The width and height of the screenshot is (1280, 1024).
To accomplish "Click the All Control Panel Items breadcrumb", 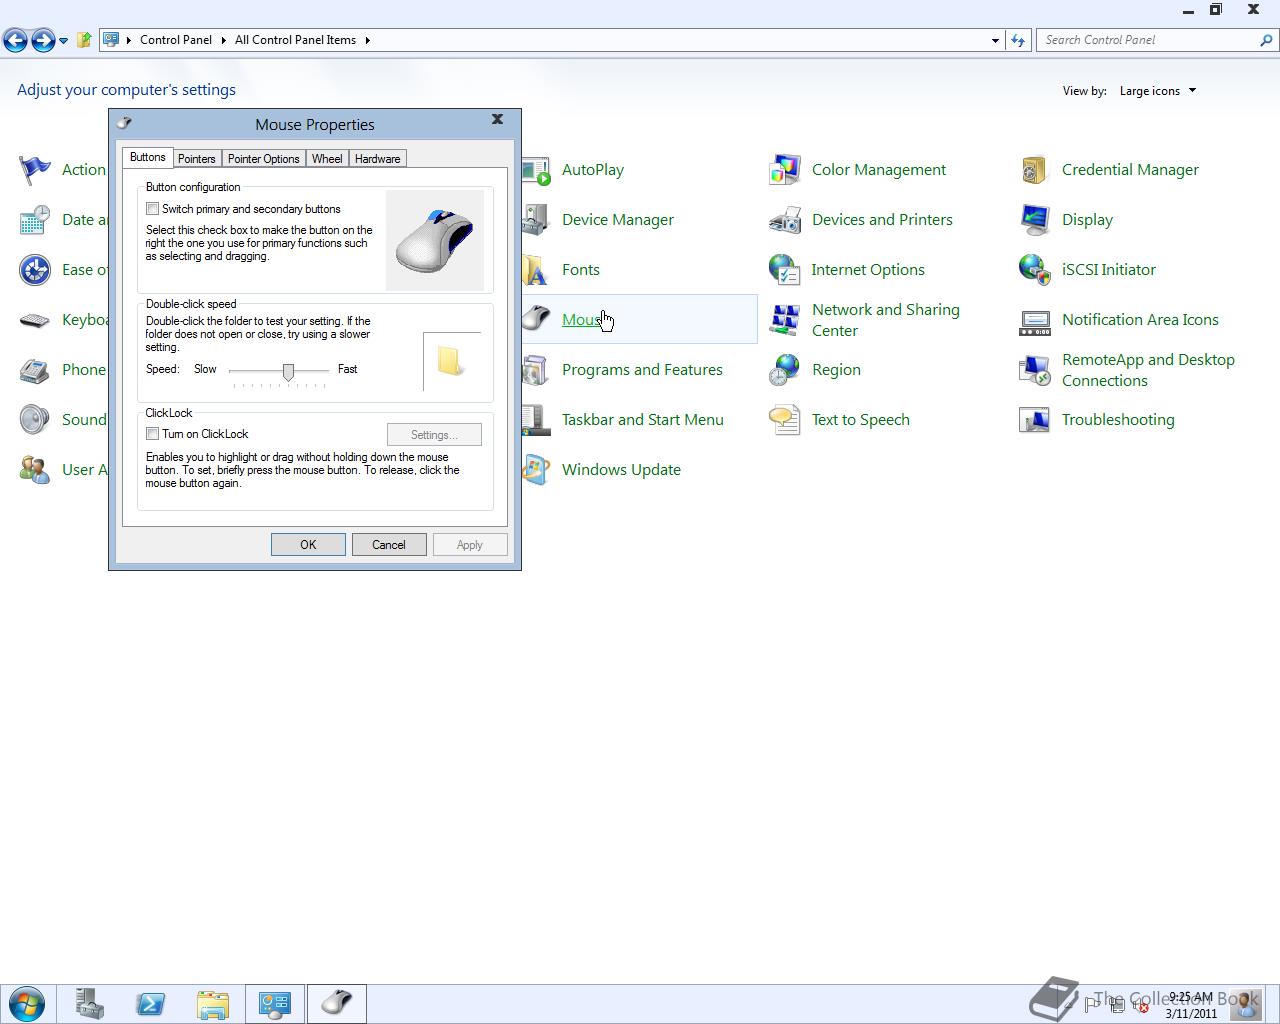I will [295, 40].
